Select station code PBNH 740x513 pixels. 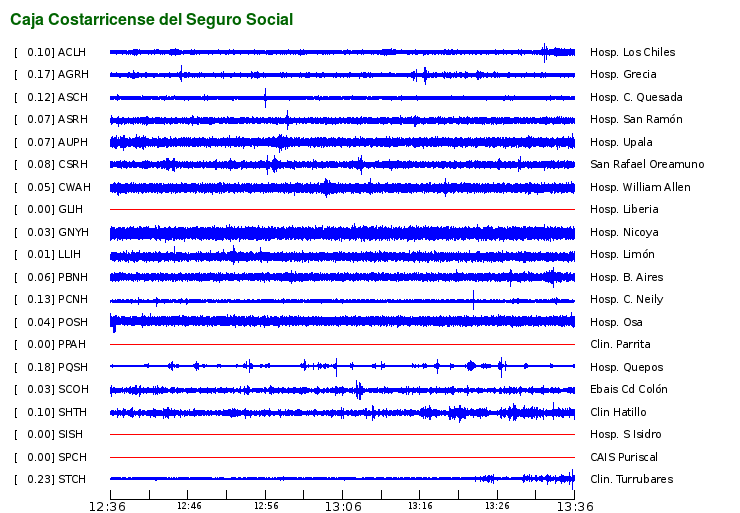point(73,278)
